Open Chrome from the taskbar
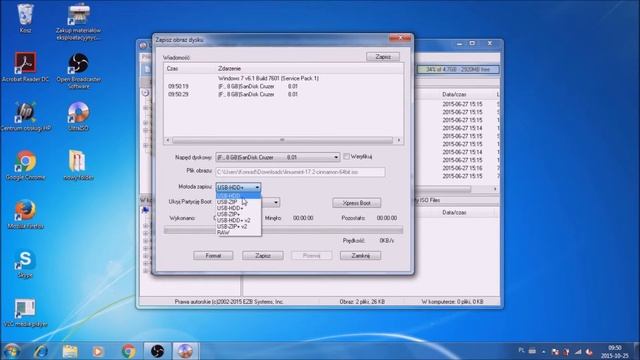Image resolution: width=640 pixels, height=360 pixels. click(128, 351)
